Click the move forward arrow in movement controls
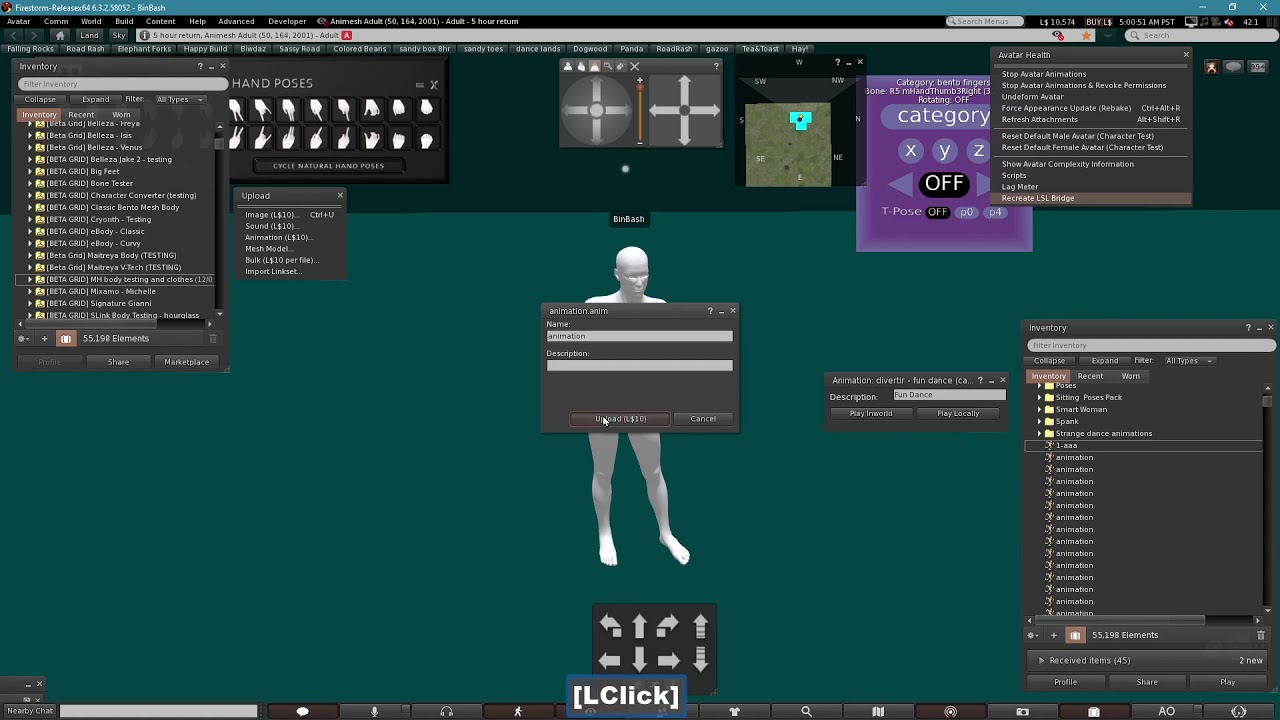1280x720 pixels. click(639, 627)
